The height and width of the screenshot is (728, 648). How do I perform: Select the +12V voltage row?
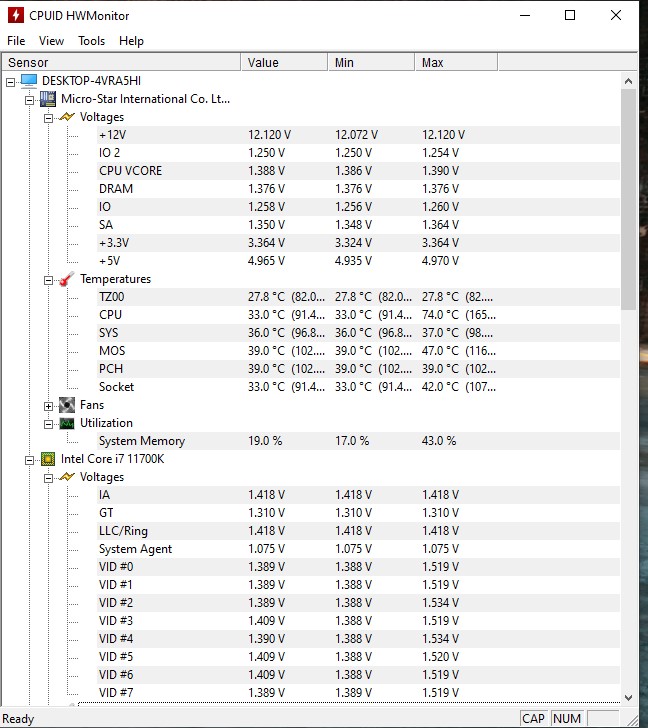click(358, 135)
